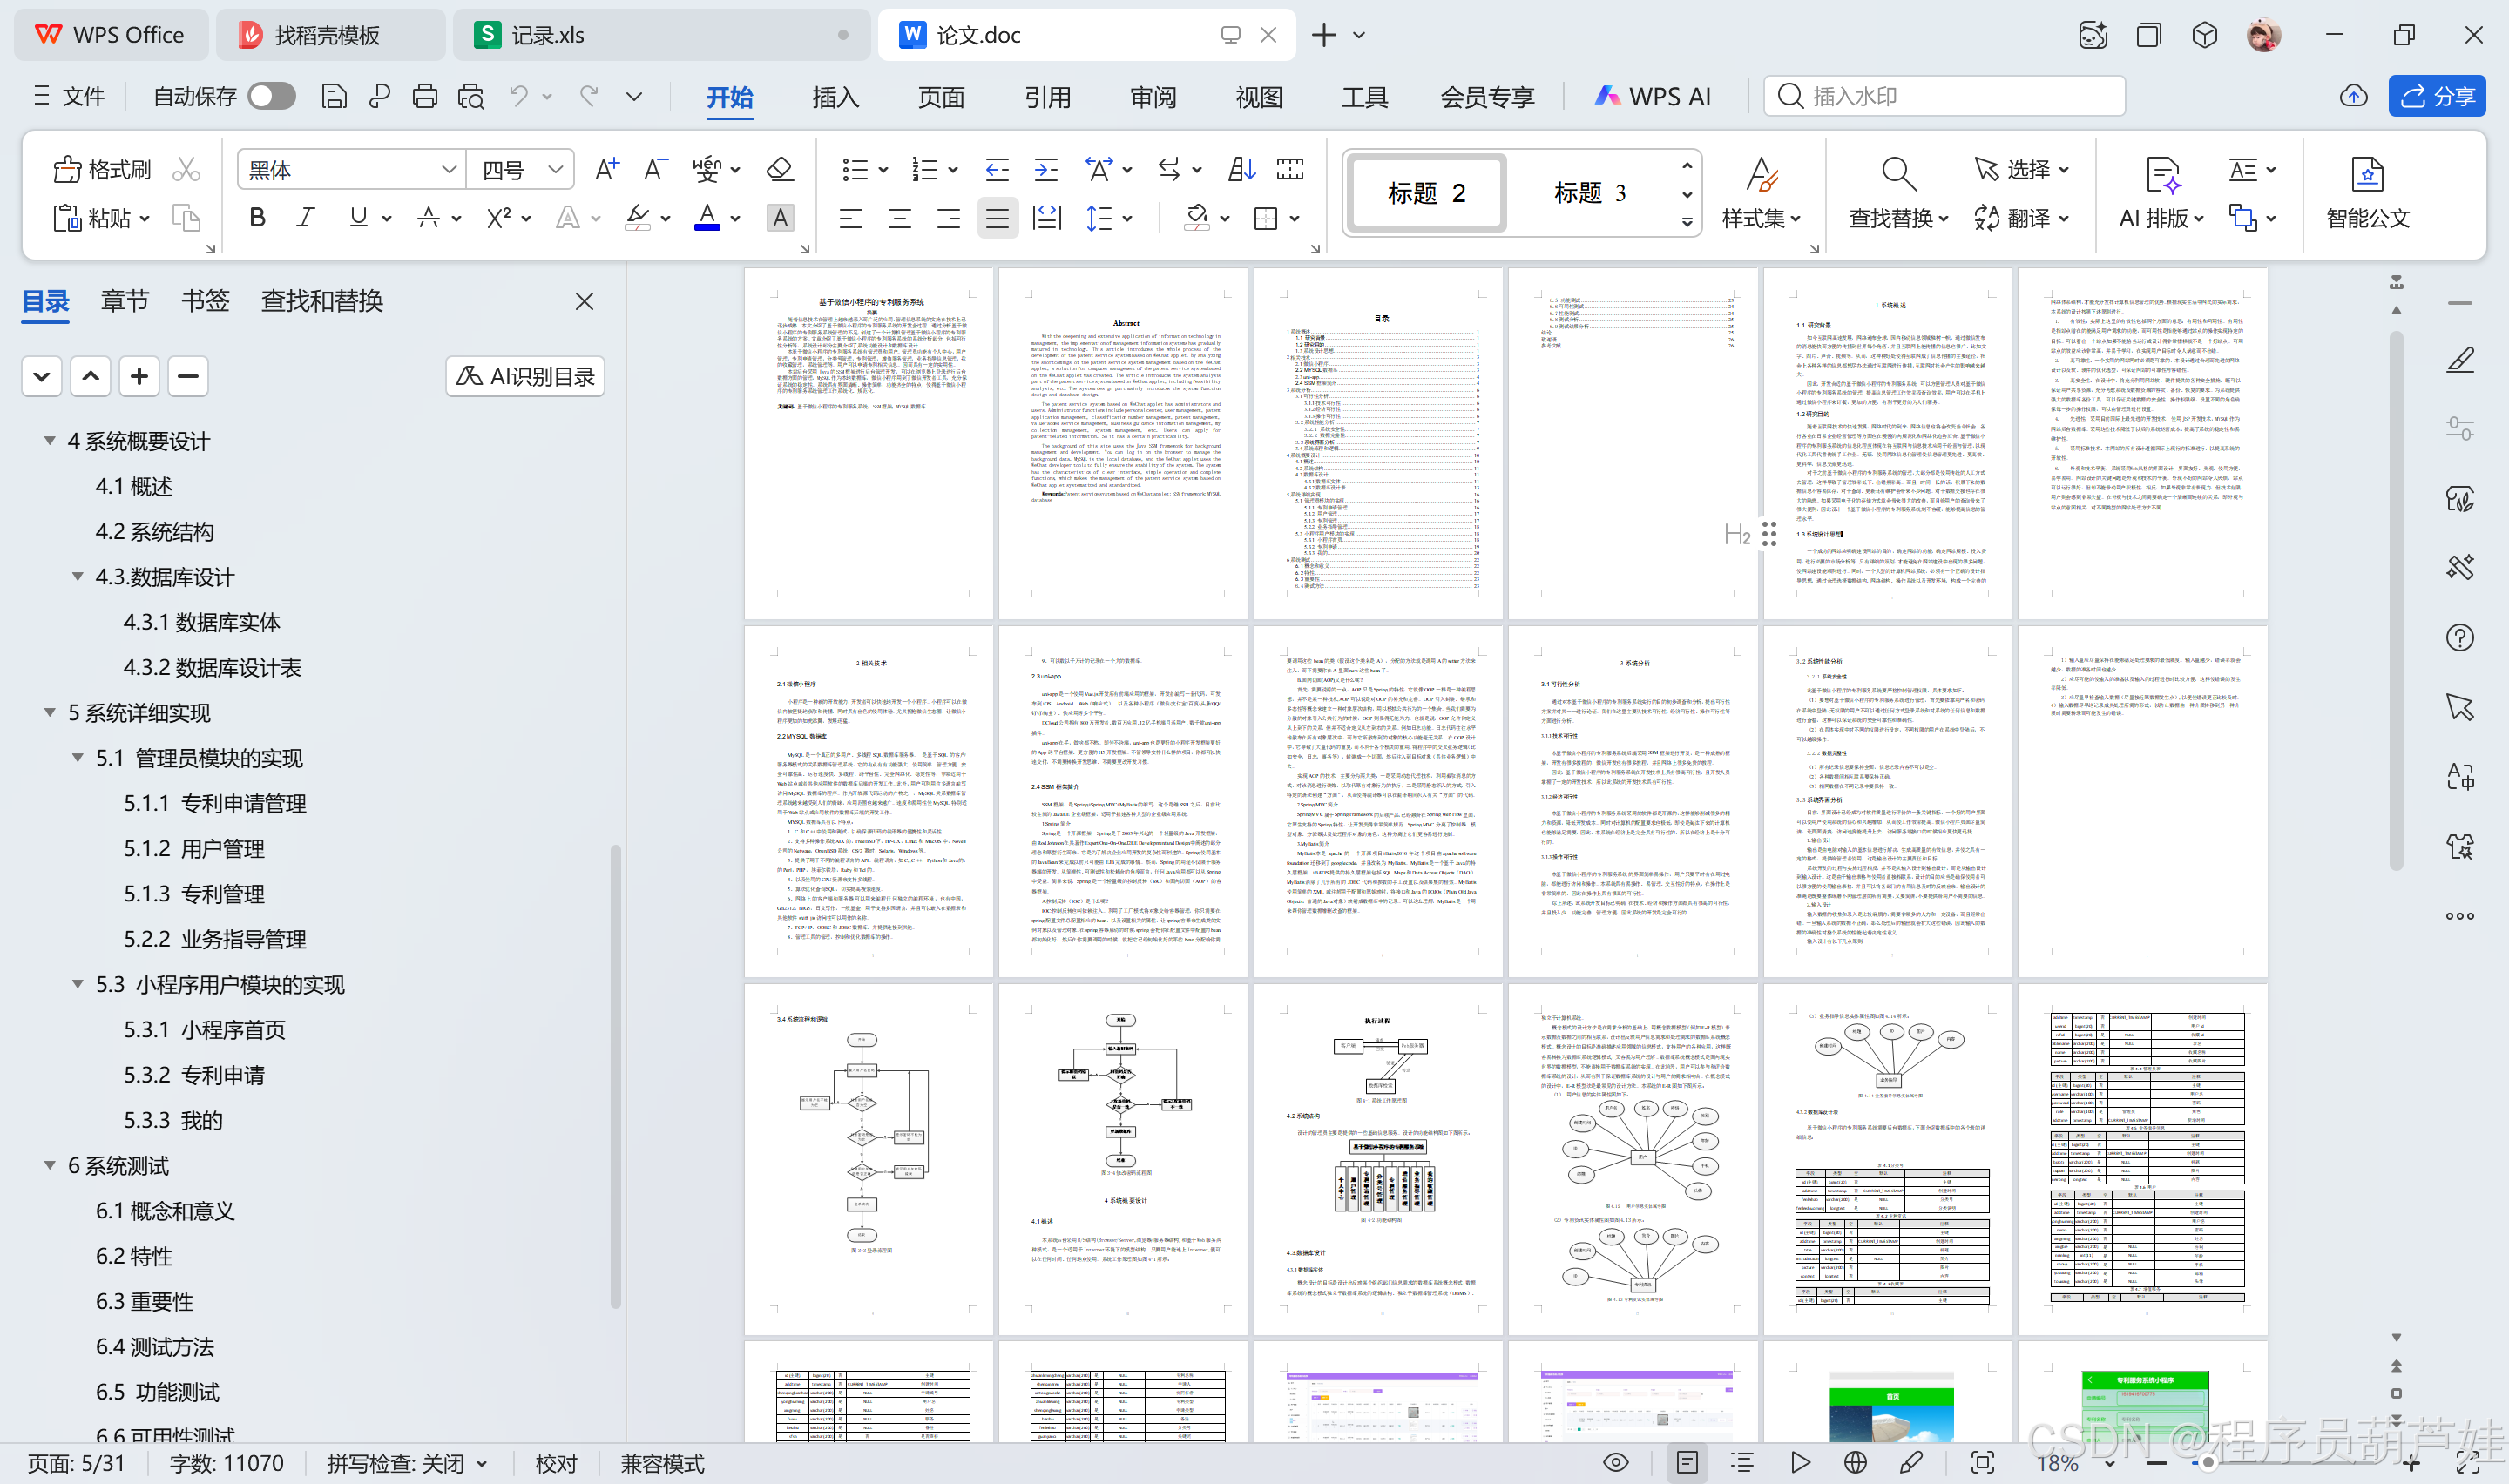Apply the 标题 3 heading style
2509x1484 pixels.
pyautogui.click(x=1589, y=193)
